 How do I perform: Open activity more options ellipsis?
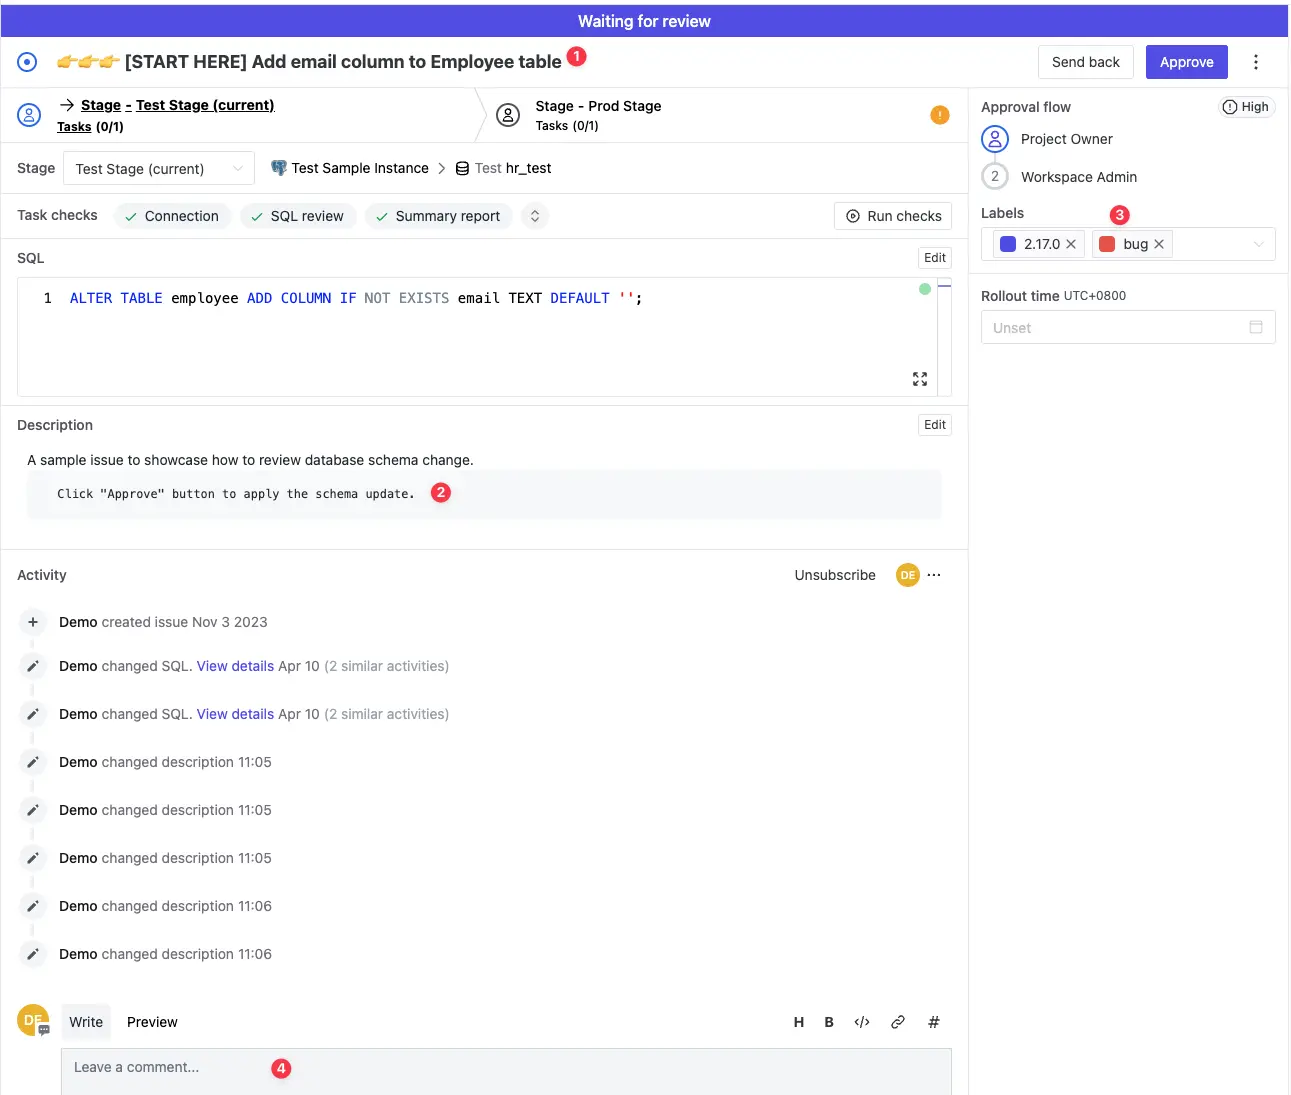[934, 575]
